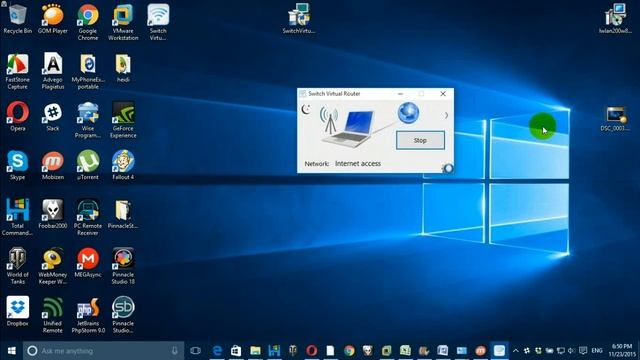Select the VMware Workstation desktop shortcut
Screen dimensions: 640x360
[x=123, y=22]
